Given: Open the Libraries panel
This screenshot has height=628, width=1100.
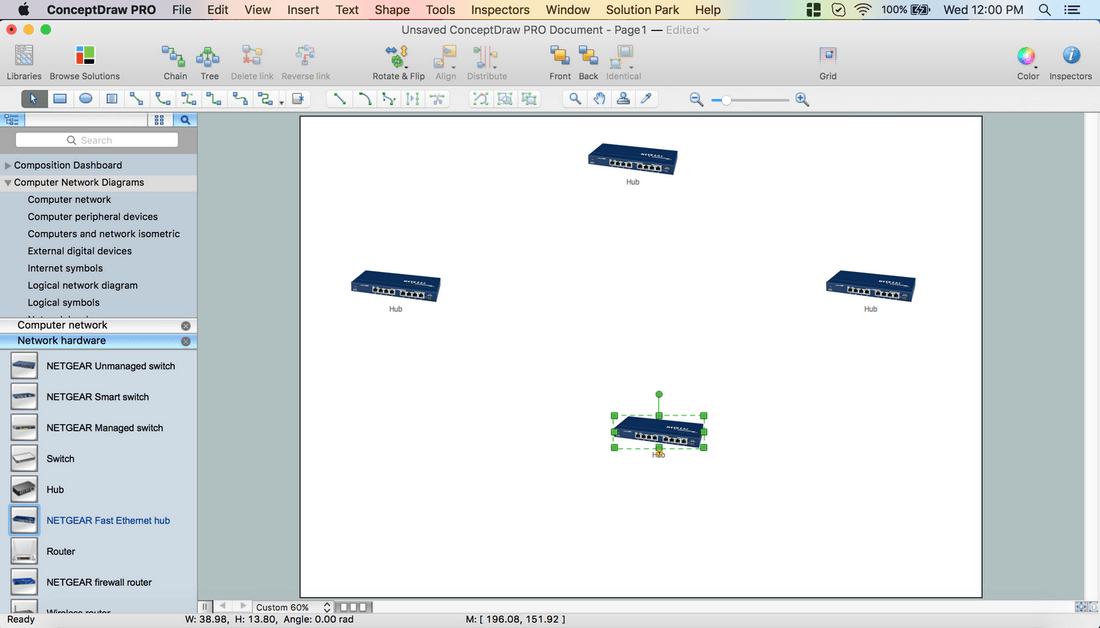Looking at the screenshot, I should (x=24, y=61).
